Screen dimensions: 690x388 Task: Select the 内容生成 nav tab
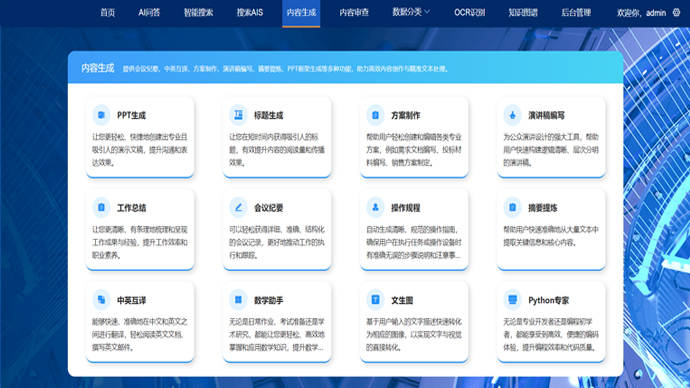tap(301, 13)
